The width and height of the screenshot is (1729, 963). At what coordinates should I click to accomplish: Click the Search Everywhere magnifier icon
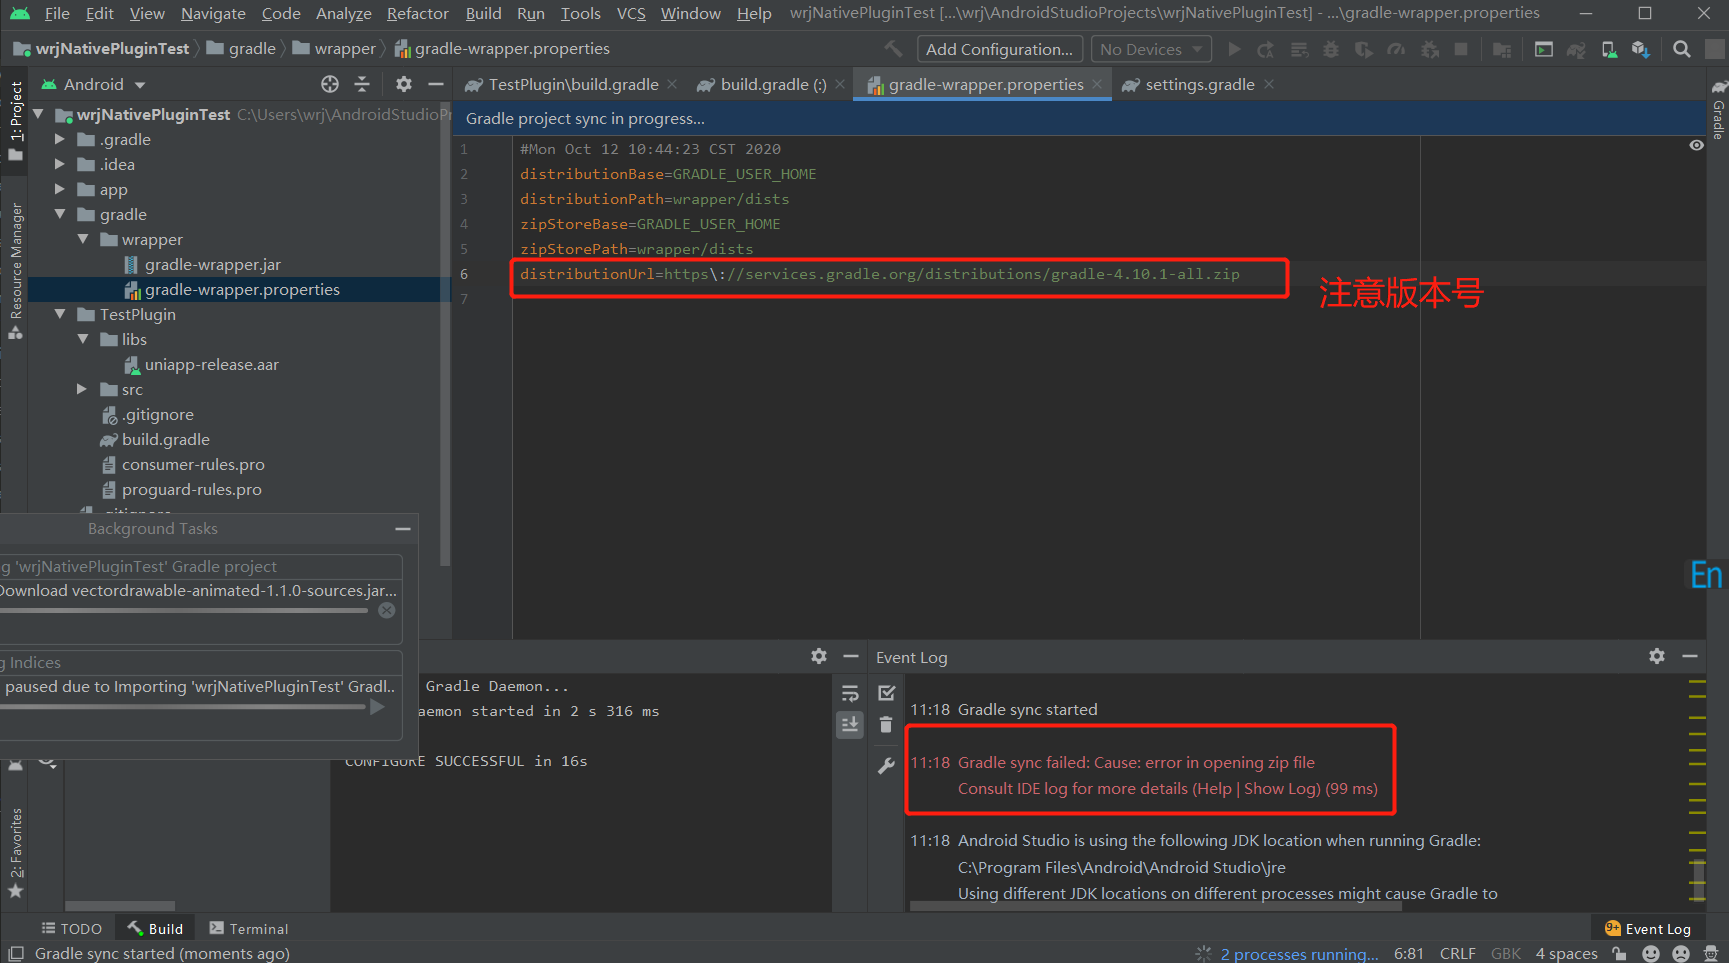pyautogui.click(x=1682, y=49)
